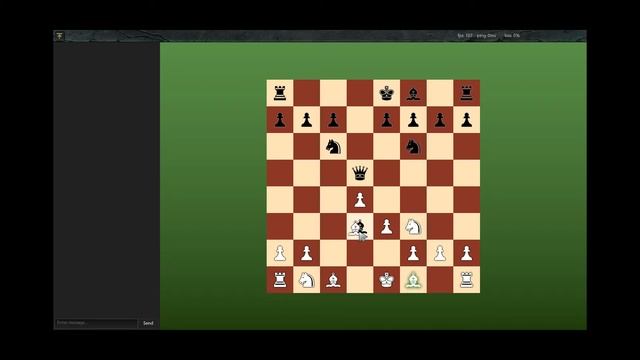Viewport: 640px width, 360px height.
Task: Select the black king on e8
Action: point(387,93)
